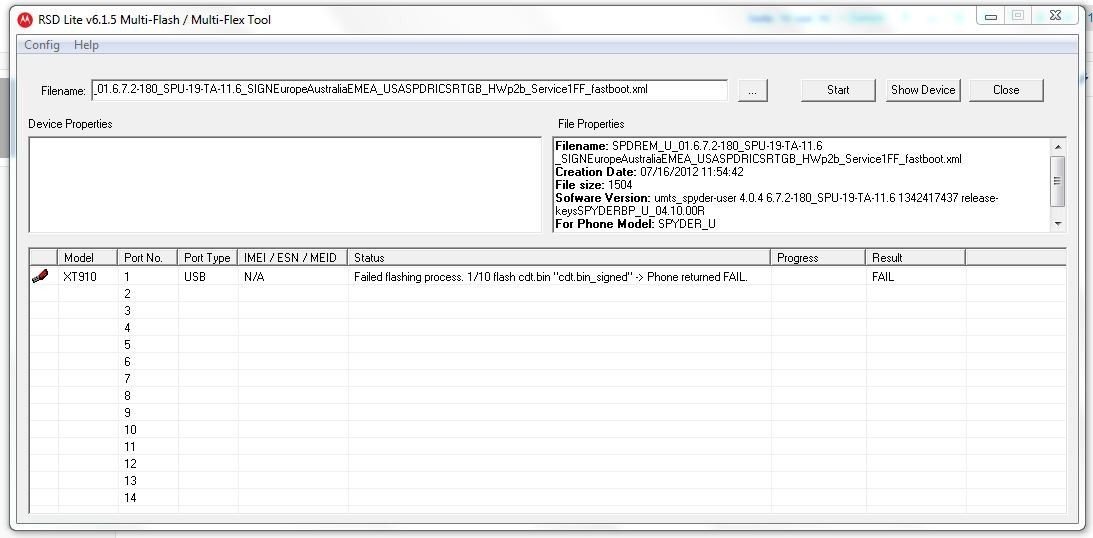Click the Sofware Version line
1093x538 pixels.
click(x=777, y=204)
